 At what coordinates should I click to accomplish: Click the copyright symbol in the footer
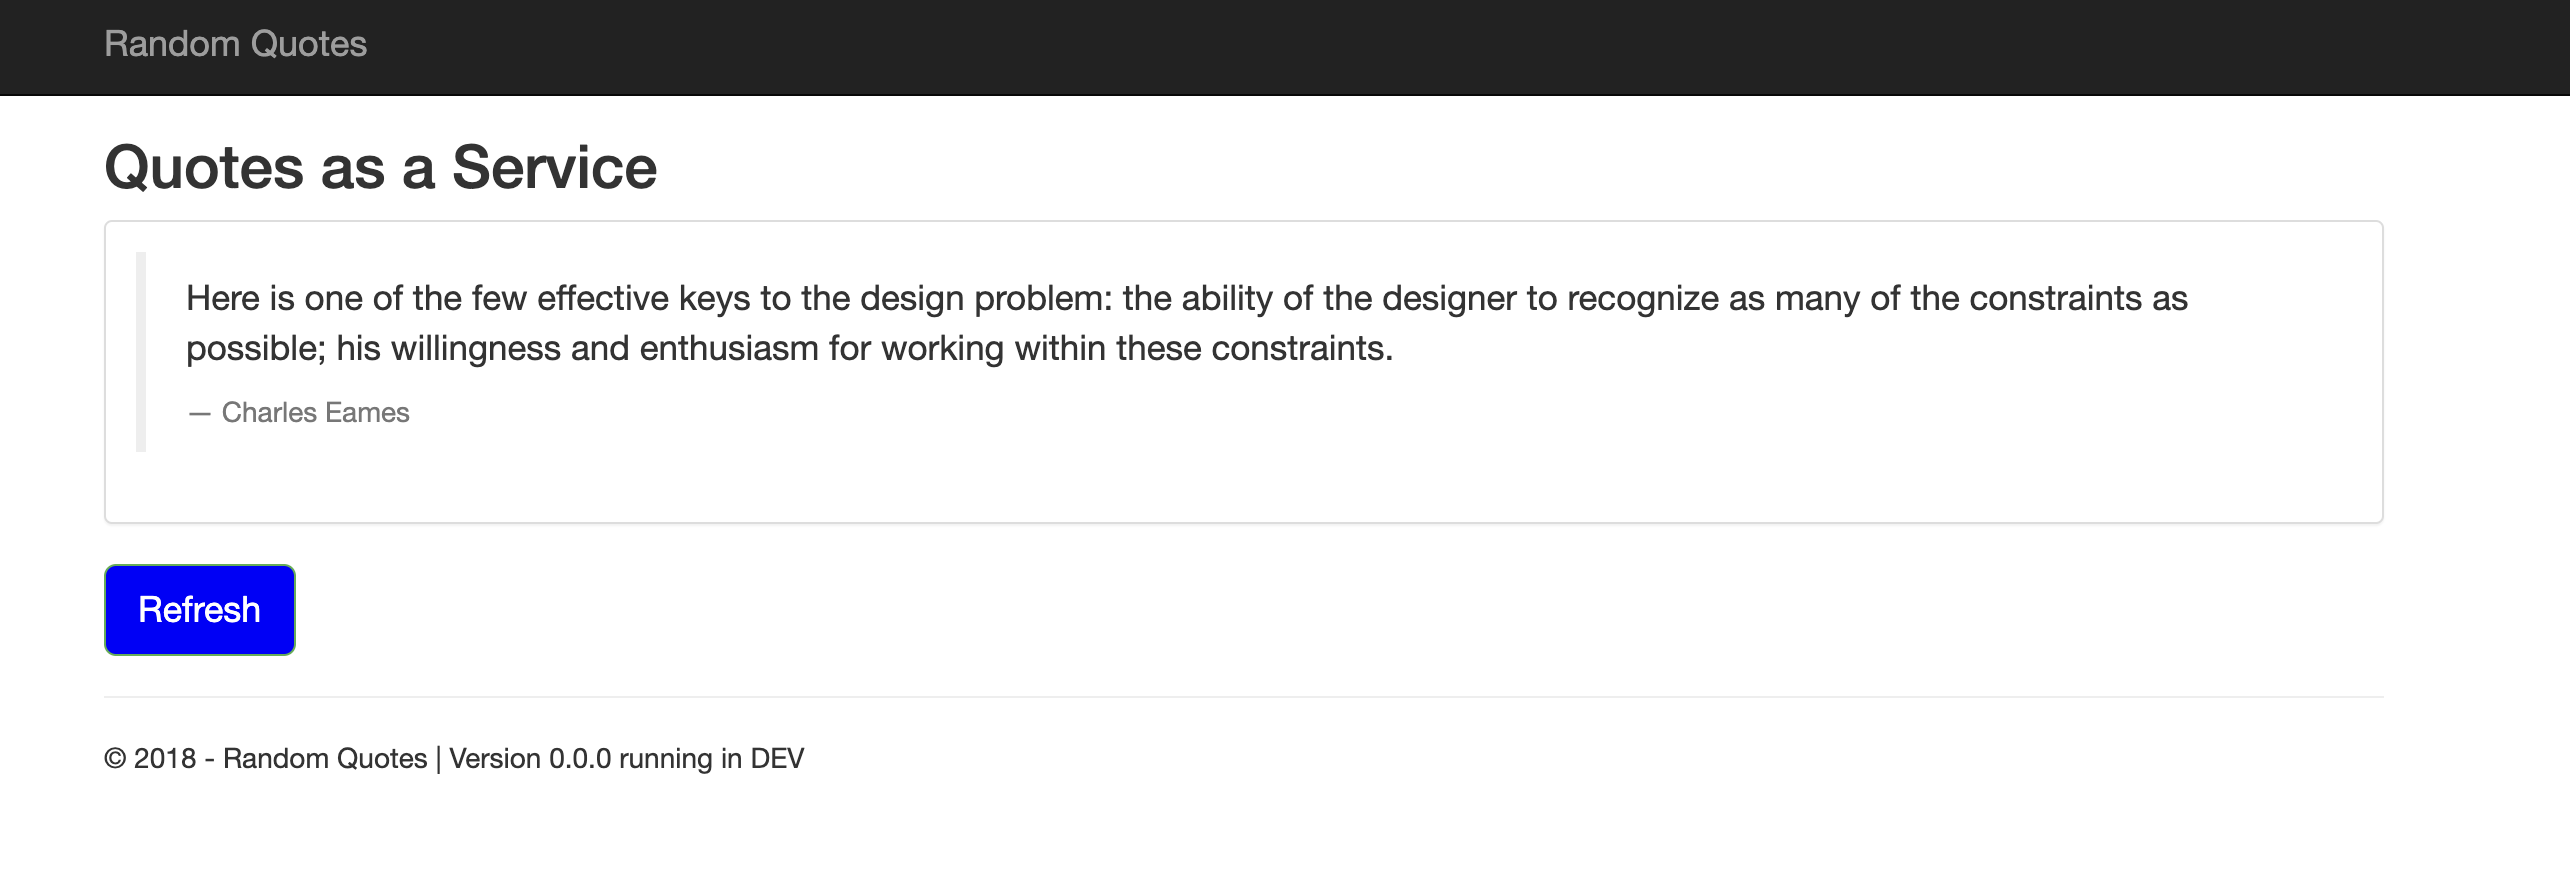(115, 759)
